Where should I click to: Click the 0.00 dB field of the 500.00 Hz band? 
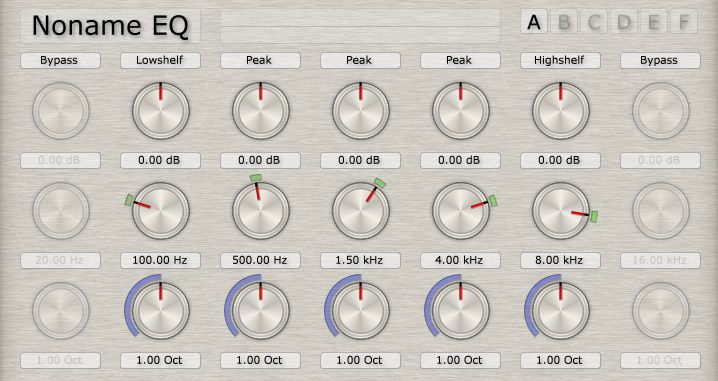(260, 160)
